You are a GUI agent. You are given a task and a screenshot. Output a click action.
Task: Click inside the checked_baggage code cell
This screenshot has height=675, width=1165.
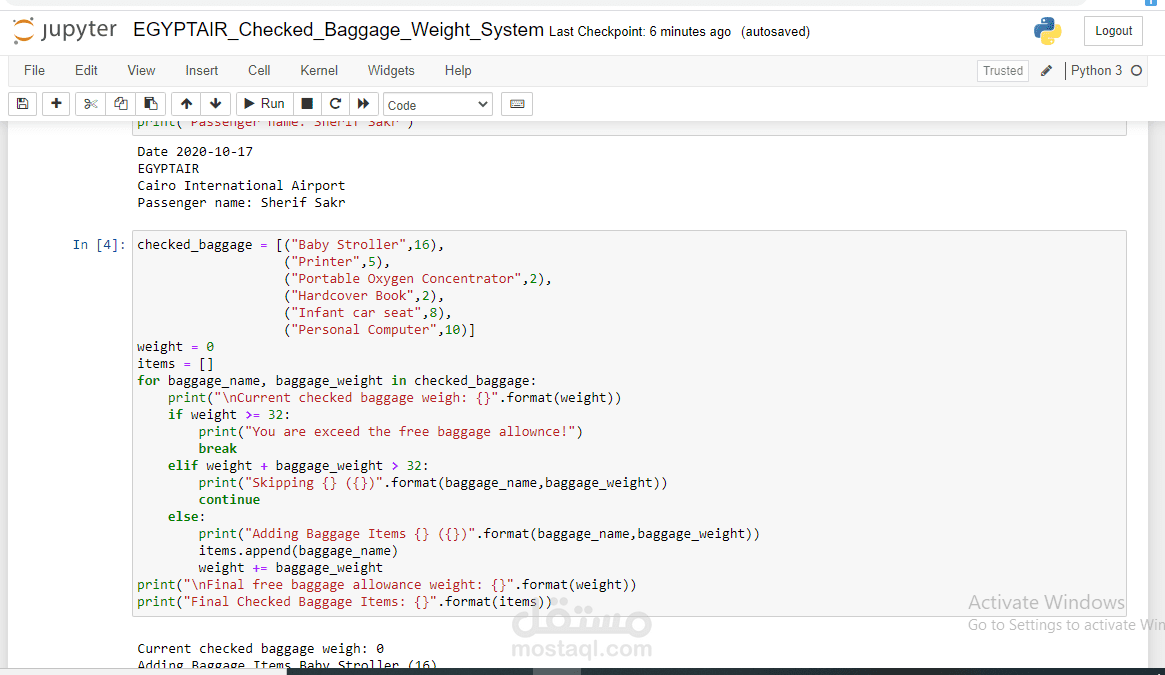point(629,423)
